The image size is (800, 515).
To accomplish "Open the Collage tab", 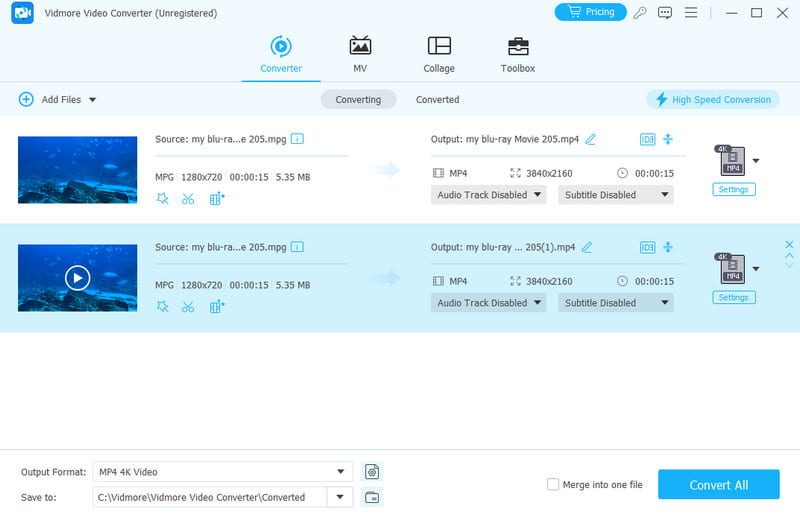I will (439, 55).
